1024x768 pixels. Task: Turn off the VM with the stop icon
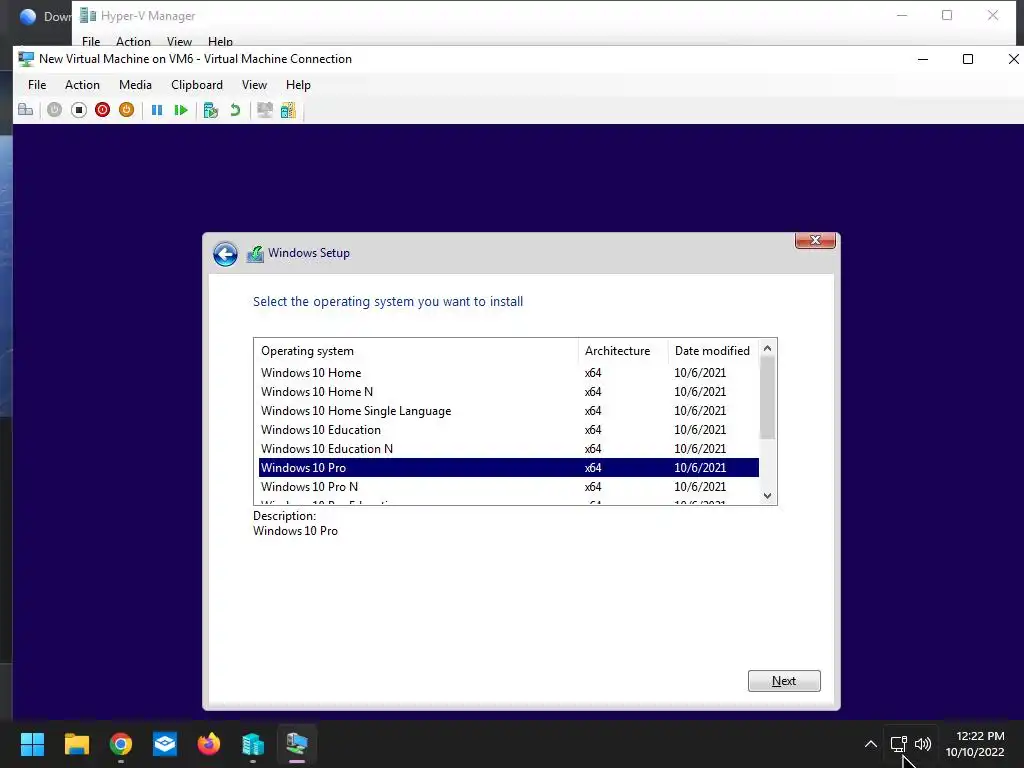[78, 110]
